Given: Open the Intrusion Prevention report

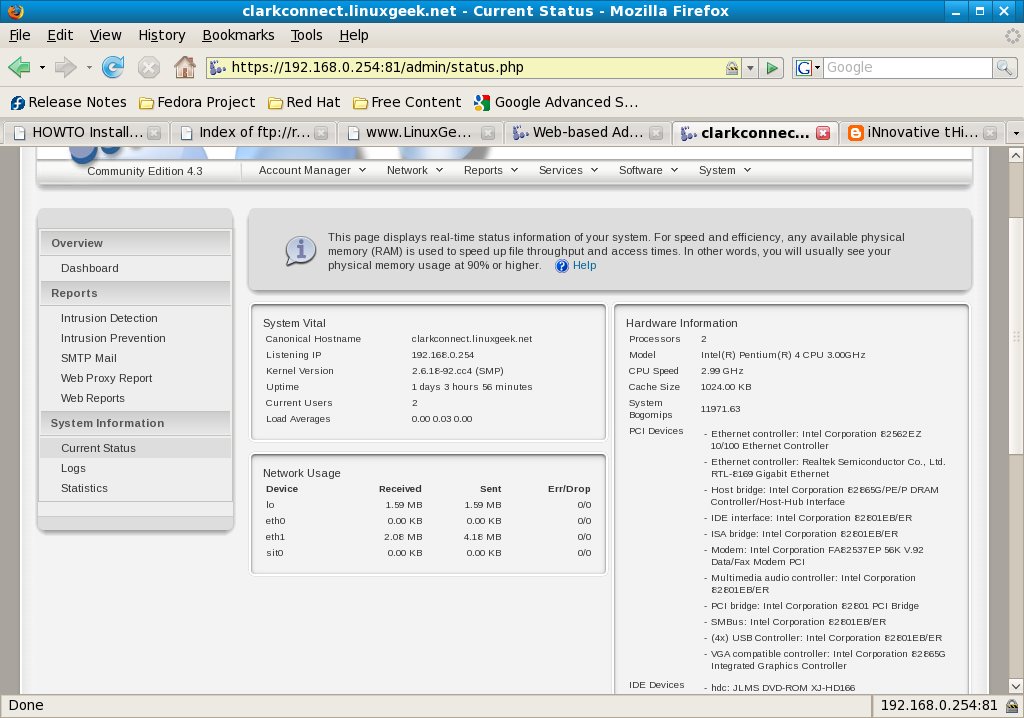Looking at the screenshot, I should coord(113,338).
